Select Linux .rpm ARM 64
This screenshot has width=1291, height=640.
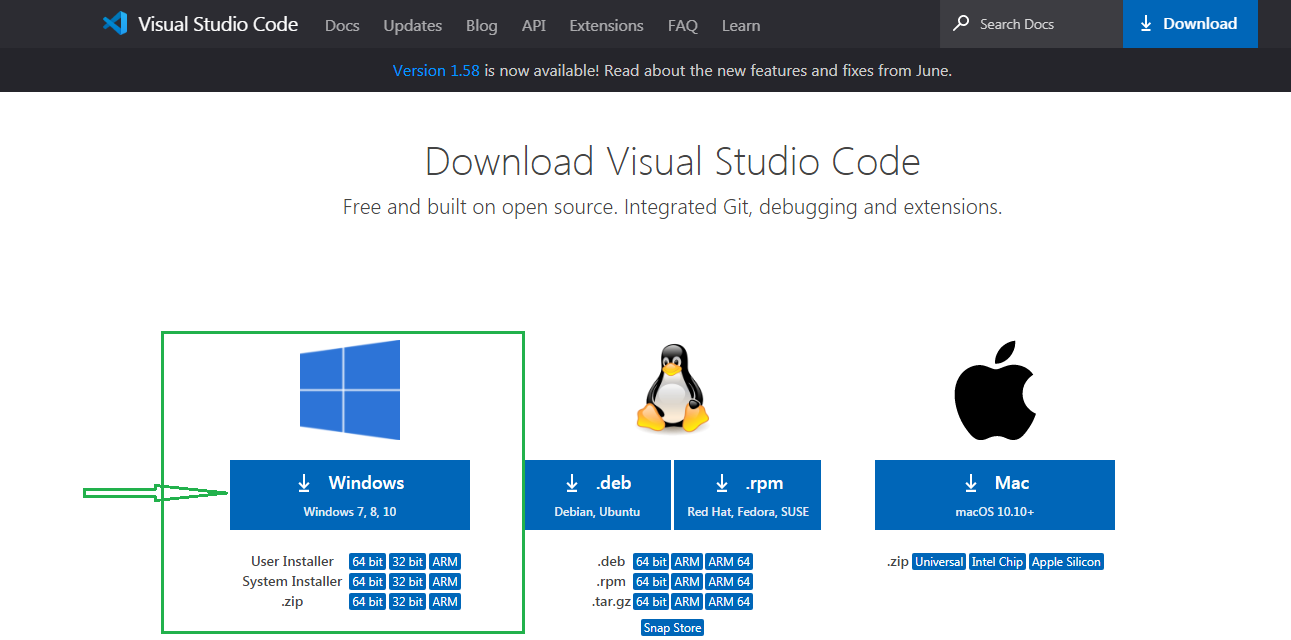tap(729, 582)
